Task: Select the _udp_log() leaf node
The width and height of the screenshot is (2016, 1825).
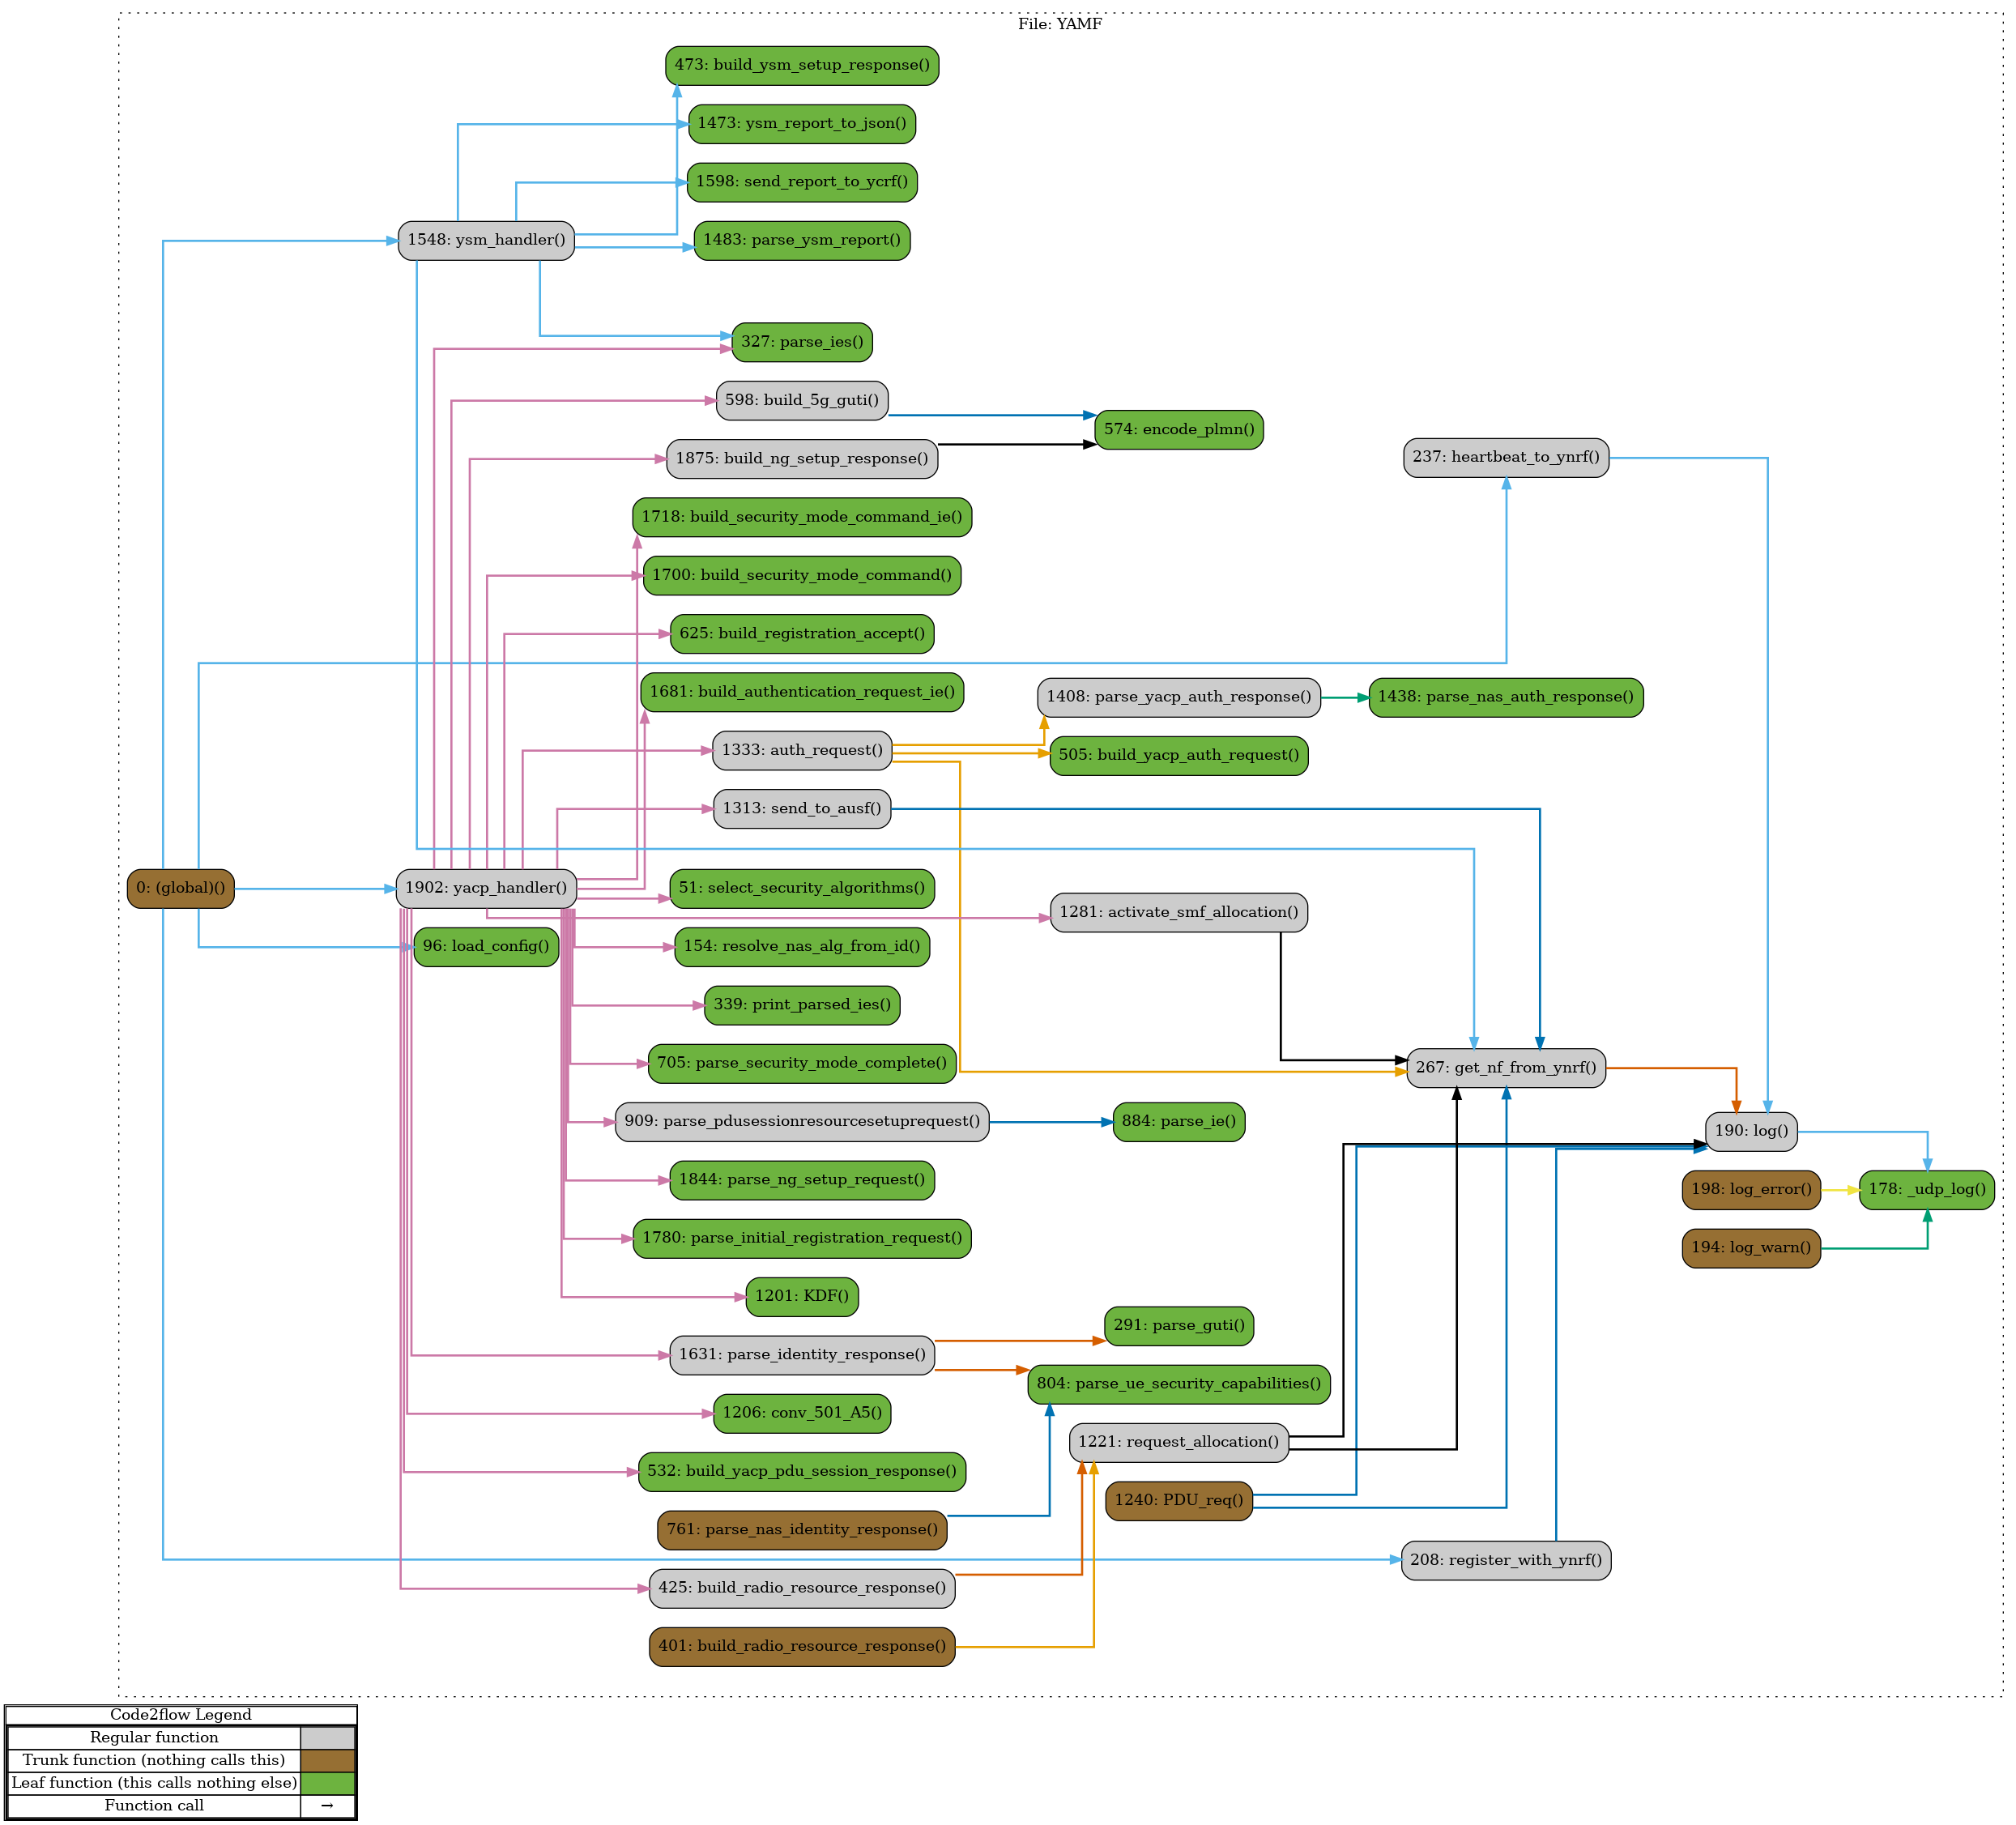Action: coord(1926,1189)
